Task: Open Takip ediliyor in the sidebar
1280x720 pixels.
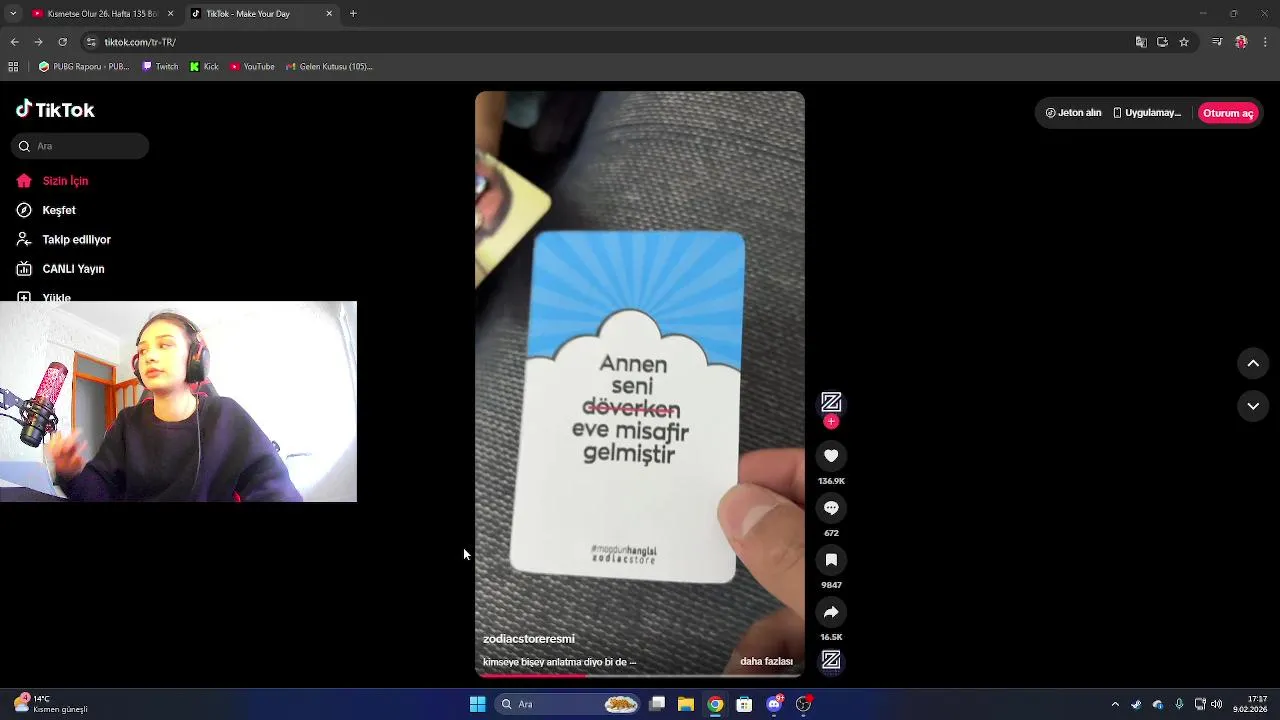Action: coord(63,240)
